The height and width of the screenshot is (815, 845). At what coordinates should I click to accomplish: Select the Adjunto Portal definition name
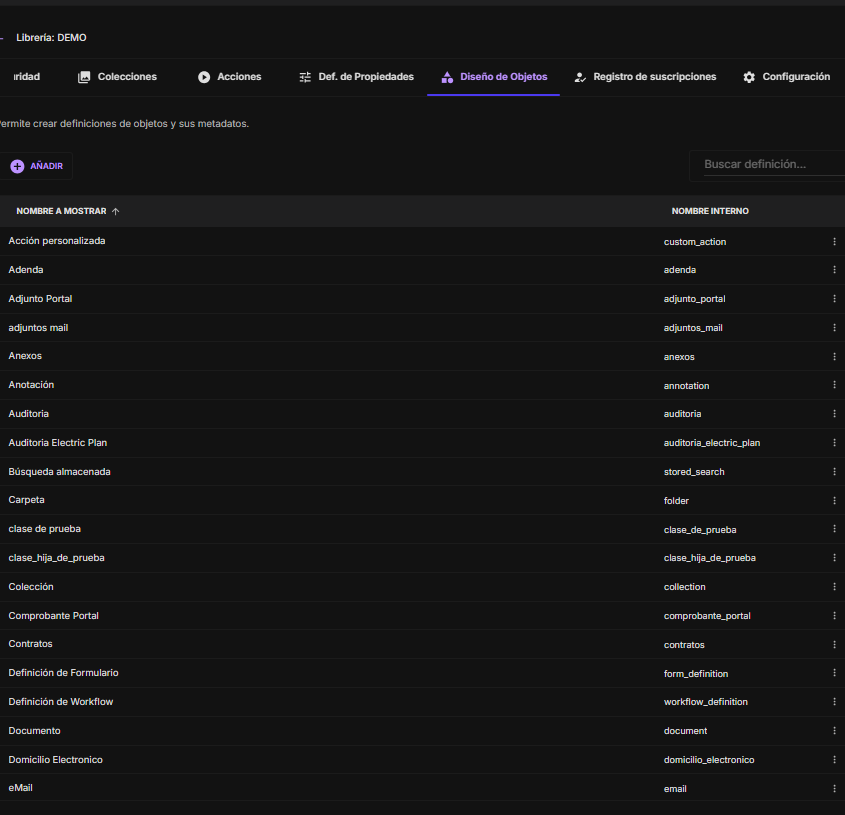point(40,299)
